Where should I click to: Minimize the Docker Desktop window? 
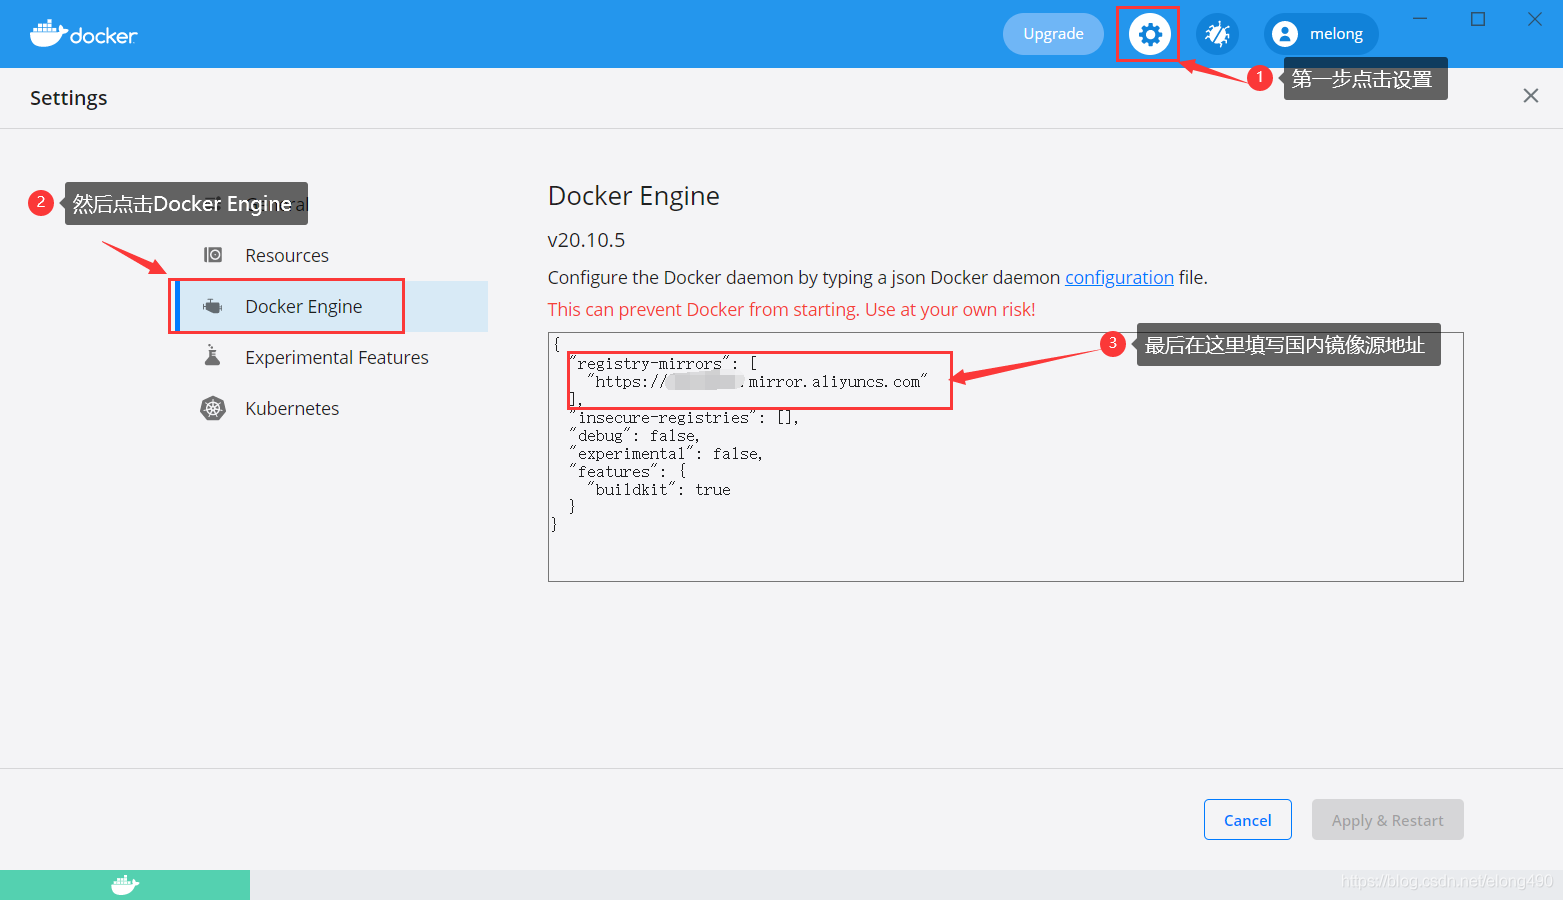tap(1420, 19)
